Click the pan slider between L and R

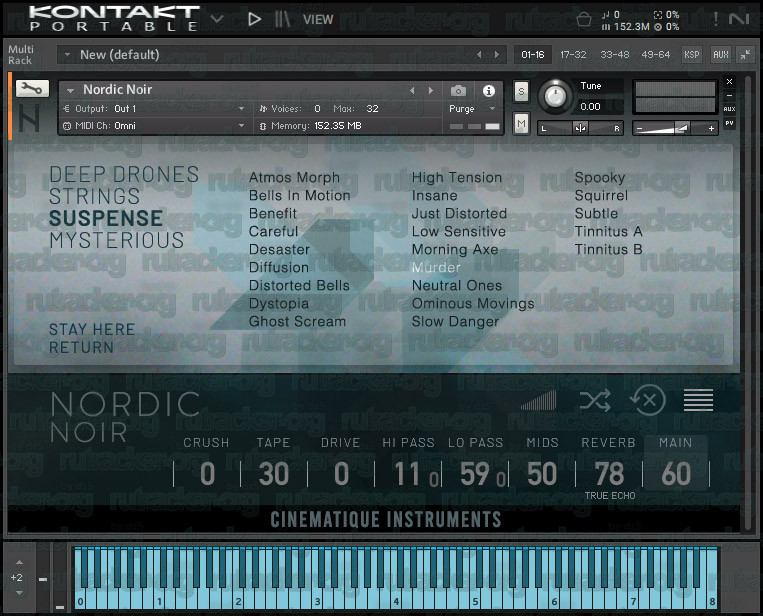point(580,128)
